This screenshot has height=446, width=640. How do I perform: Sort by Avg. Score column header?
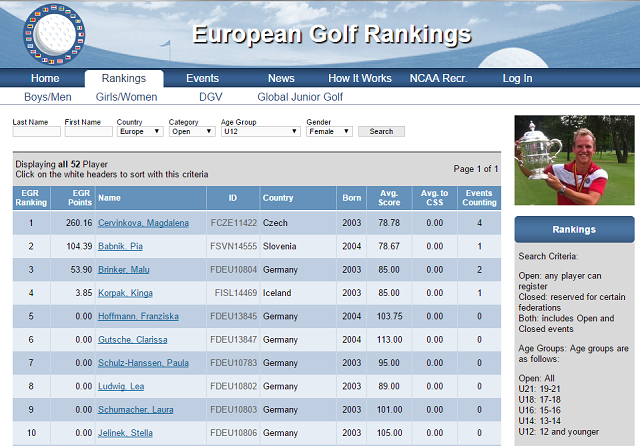pos(389,198)
